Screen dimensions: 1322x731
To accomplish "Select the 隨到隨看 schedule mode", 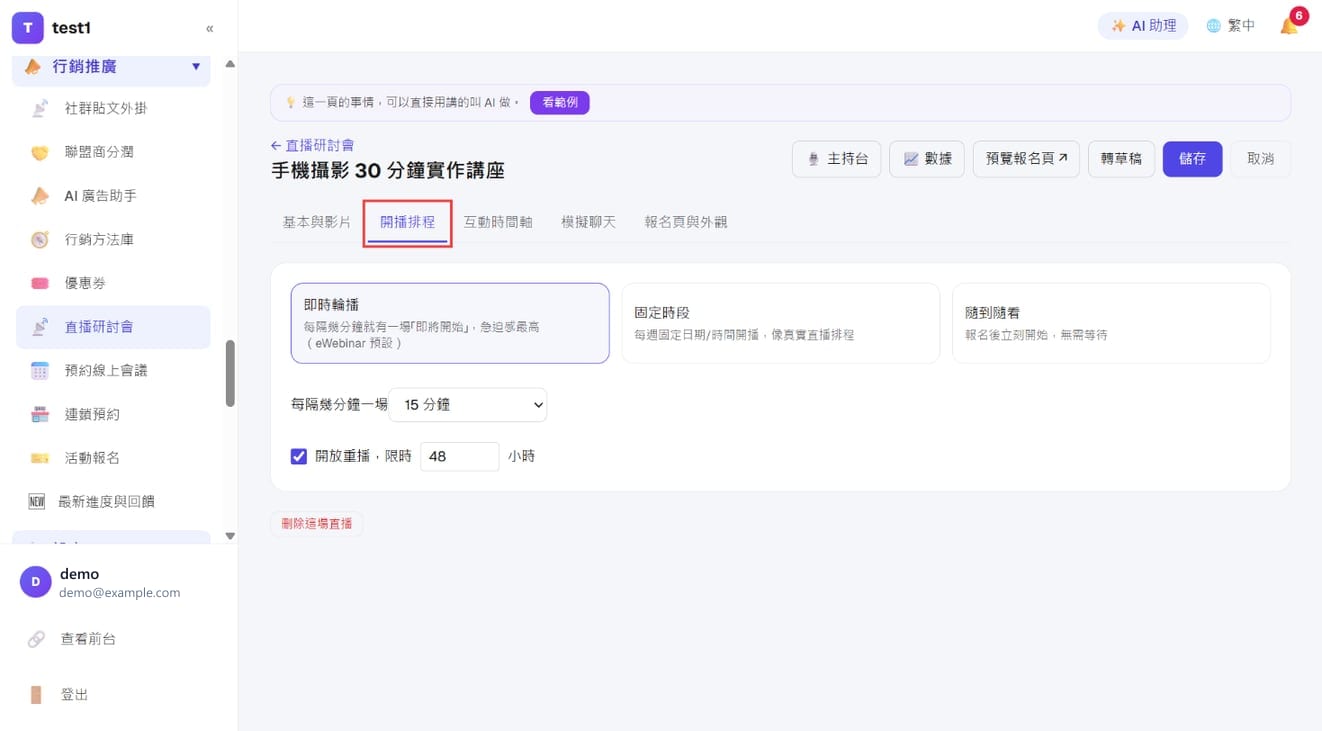I will (1111, 323).
